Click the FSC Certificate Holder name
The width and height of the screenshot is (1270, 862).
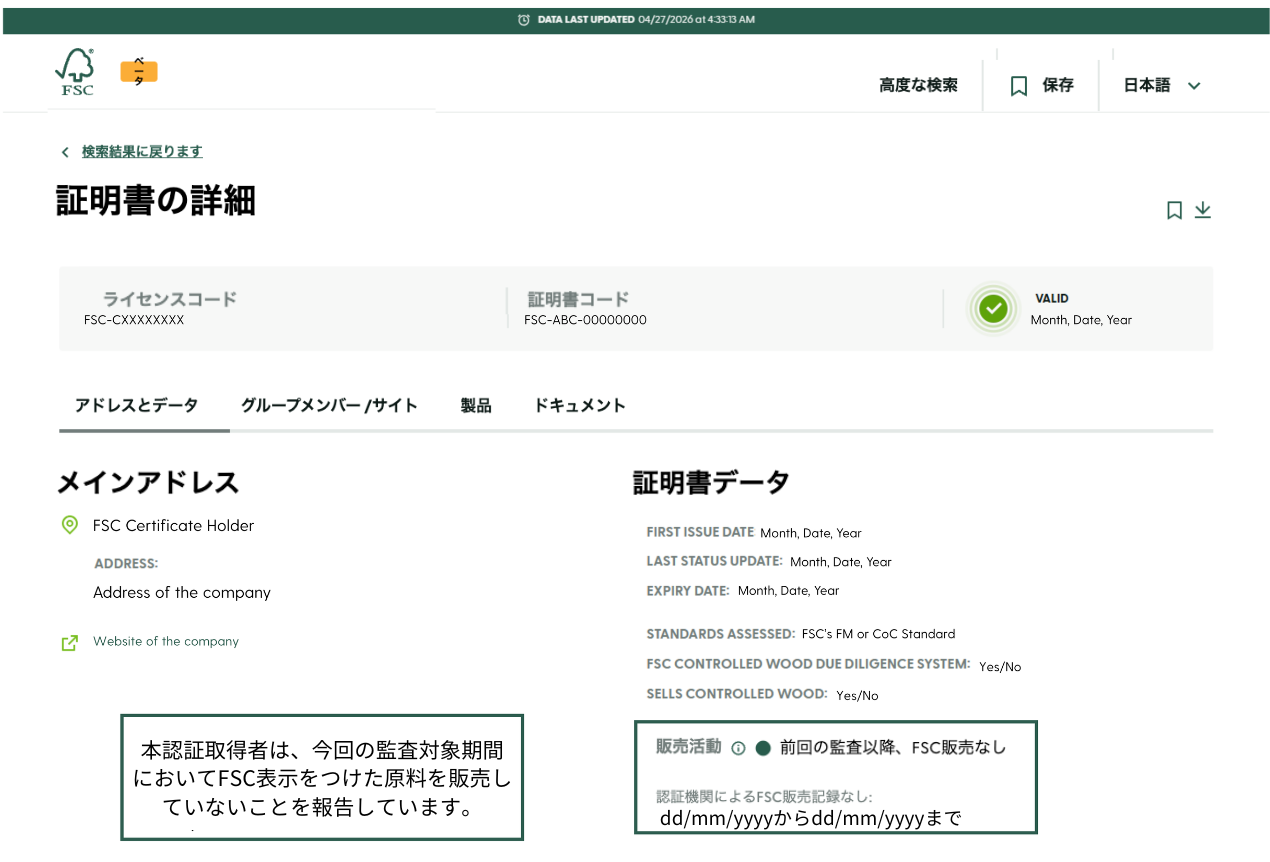coord(174,526)
